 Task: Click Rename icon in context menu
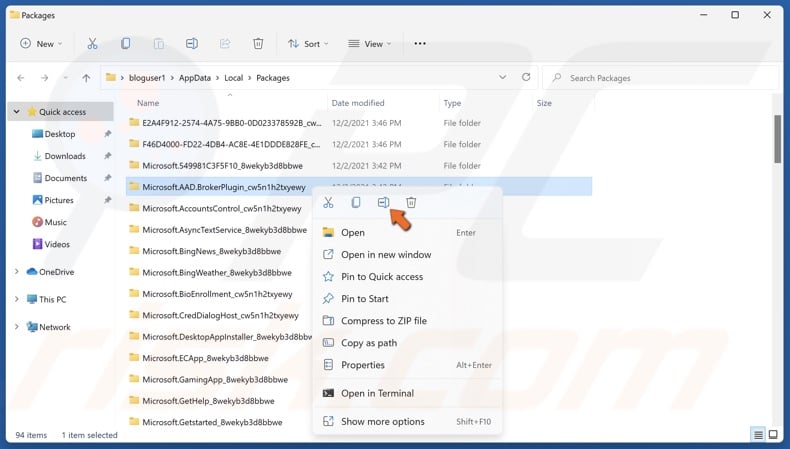[383, 203]
